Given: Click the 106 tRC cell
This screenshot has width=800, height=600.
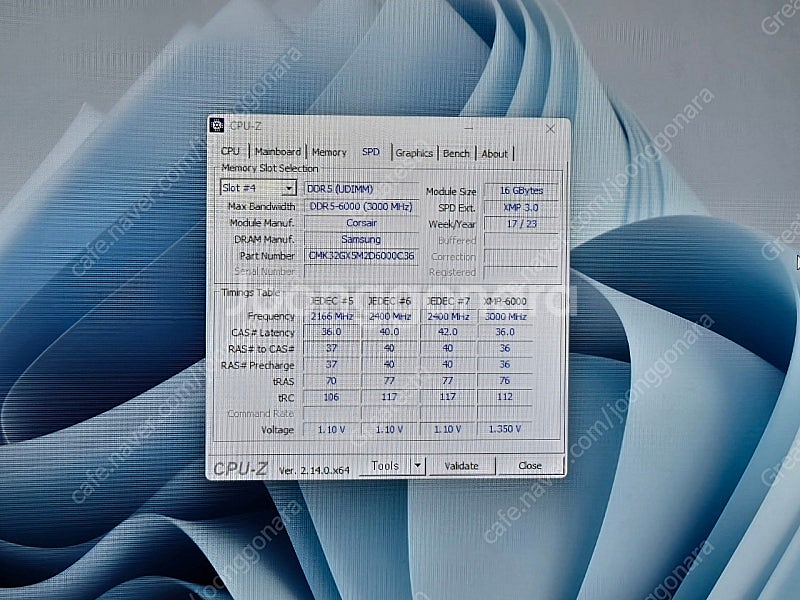Looking at the screenshot, I should (332, 397).
